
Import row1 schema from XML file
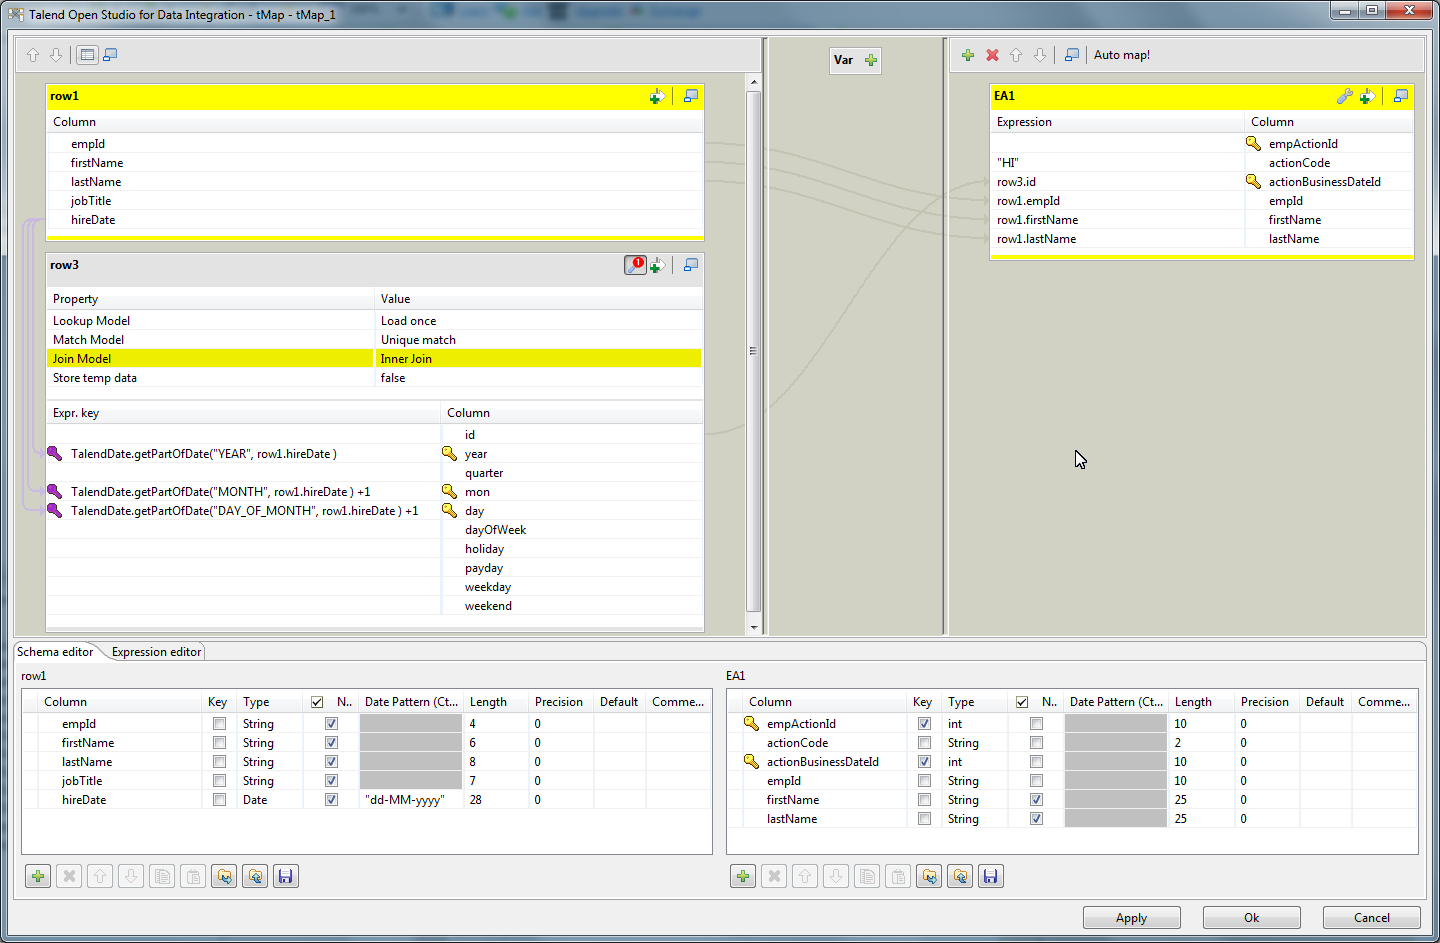224,876
